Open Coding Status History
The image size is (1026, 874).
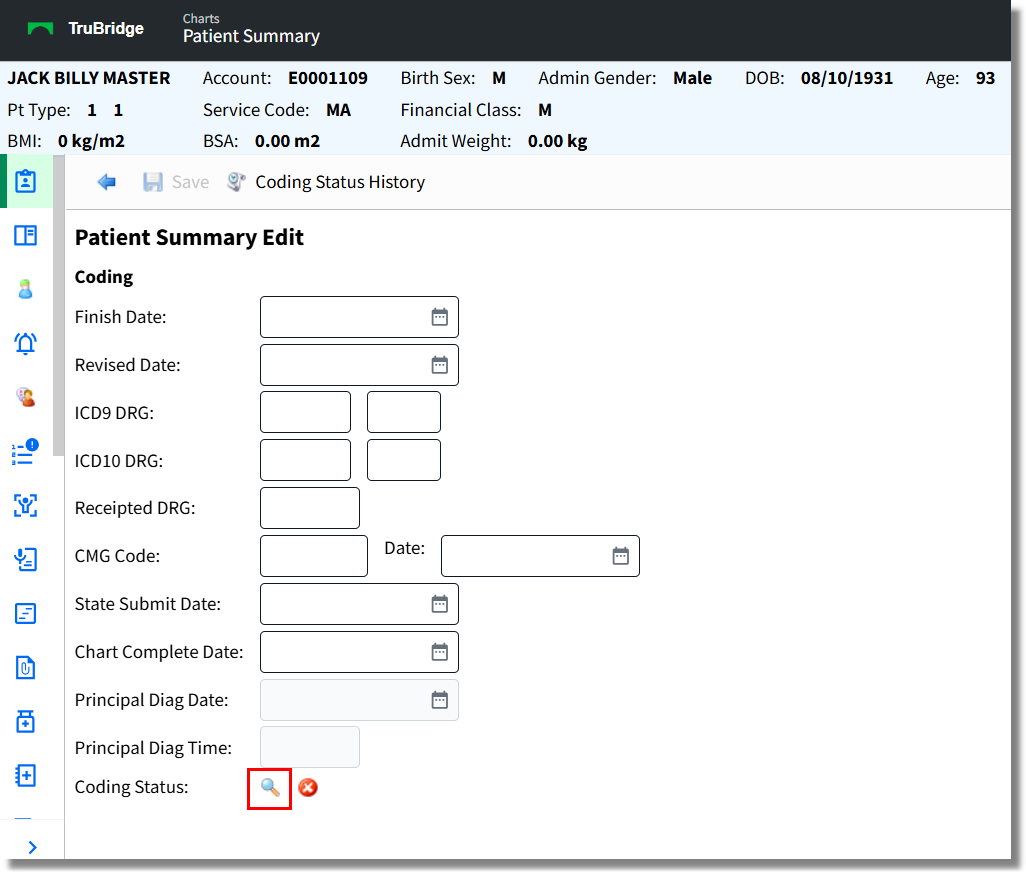click(326, 182)
